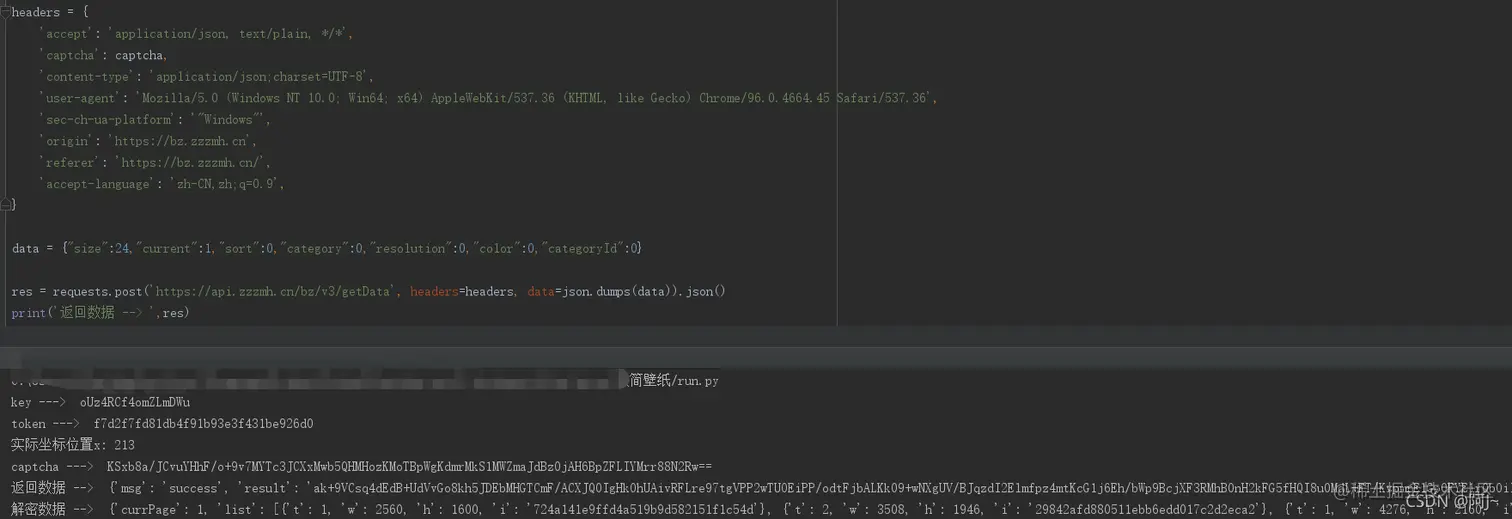Click the 'sec-ch-ua-platform' header line
This screenshot has height=519, width=1512.
coord(155,120)
